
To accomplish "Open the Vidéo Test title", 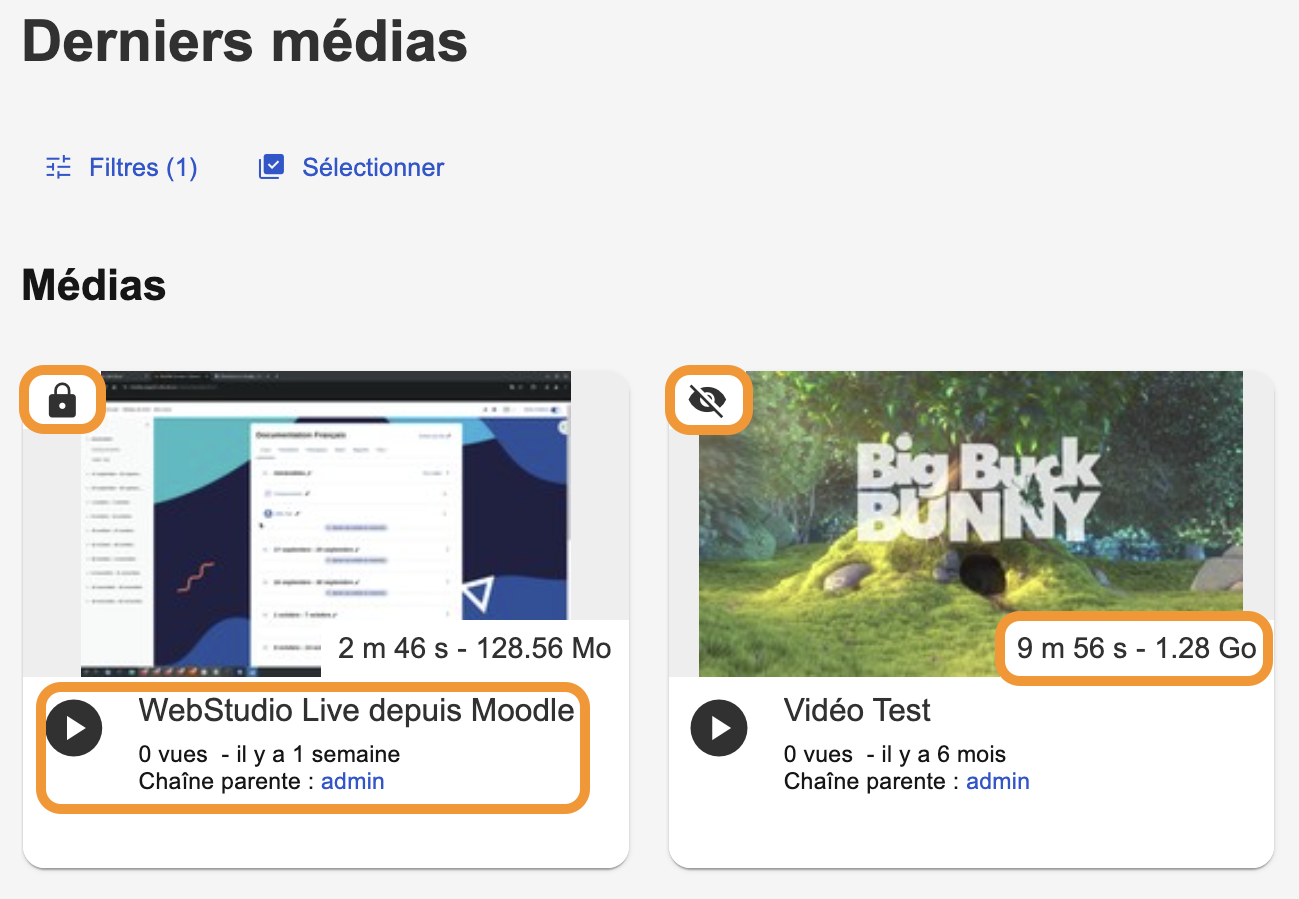I will coord(857,710).
